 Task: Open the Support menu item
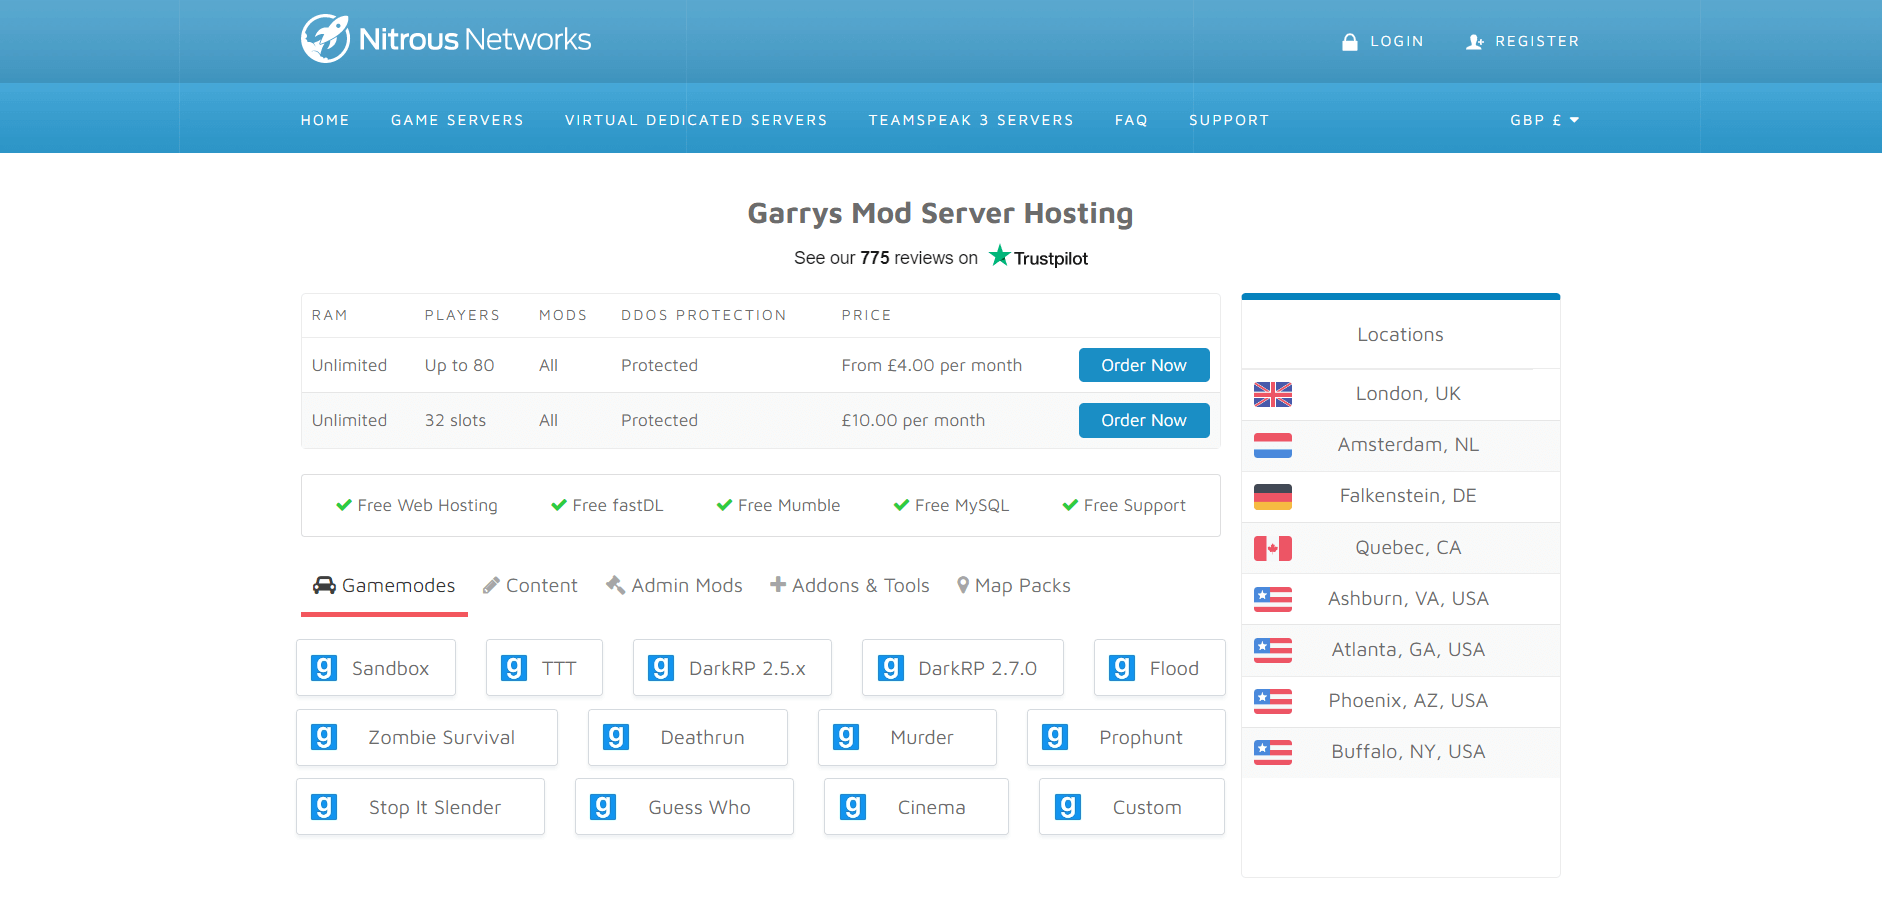pyautogui.click(x=1229, y=120)
